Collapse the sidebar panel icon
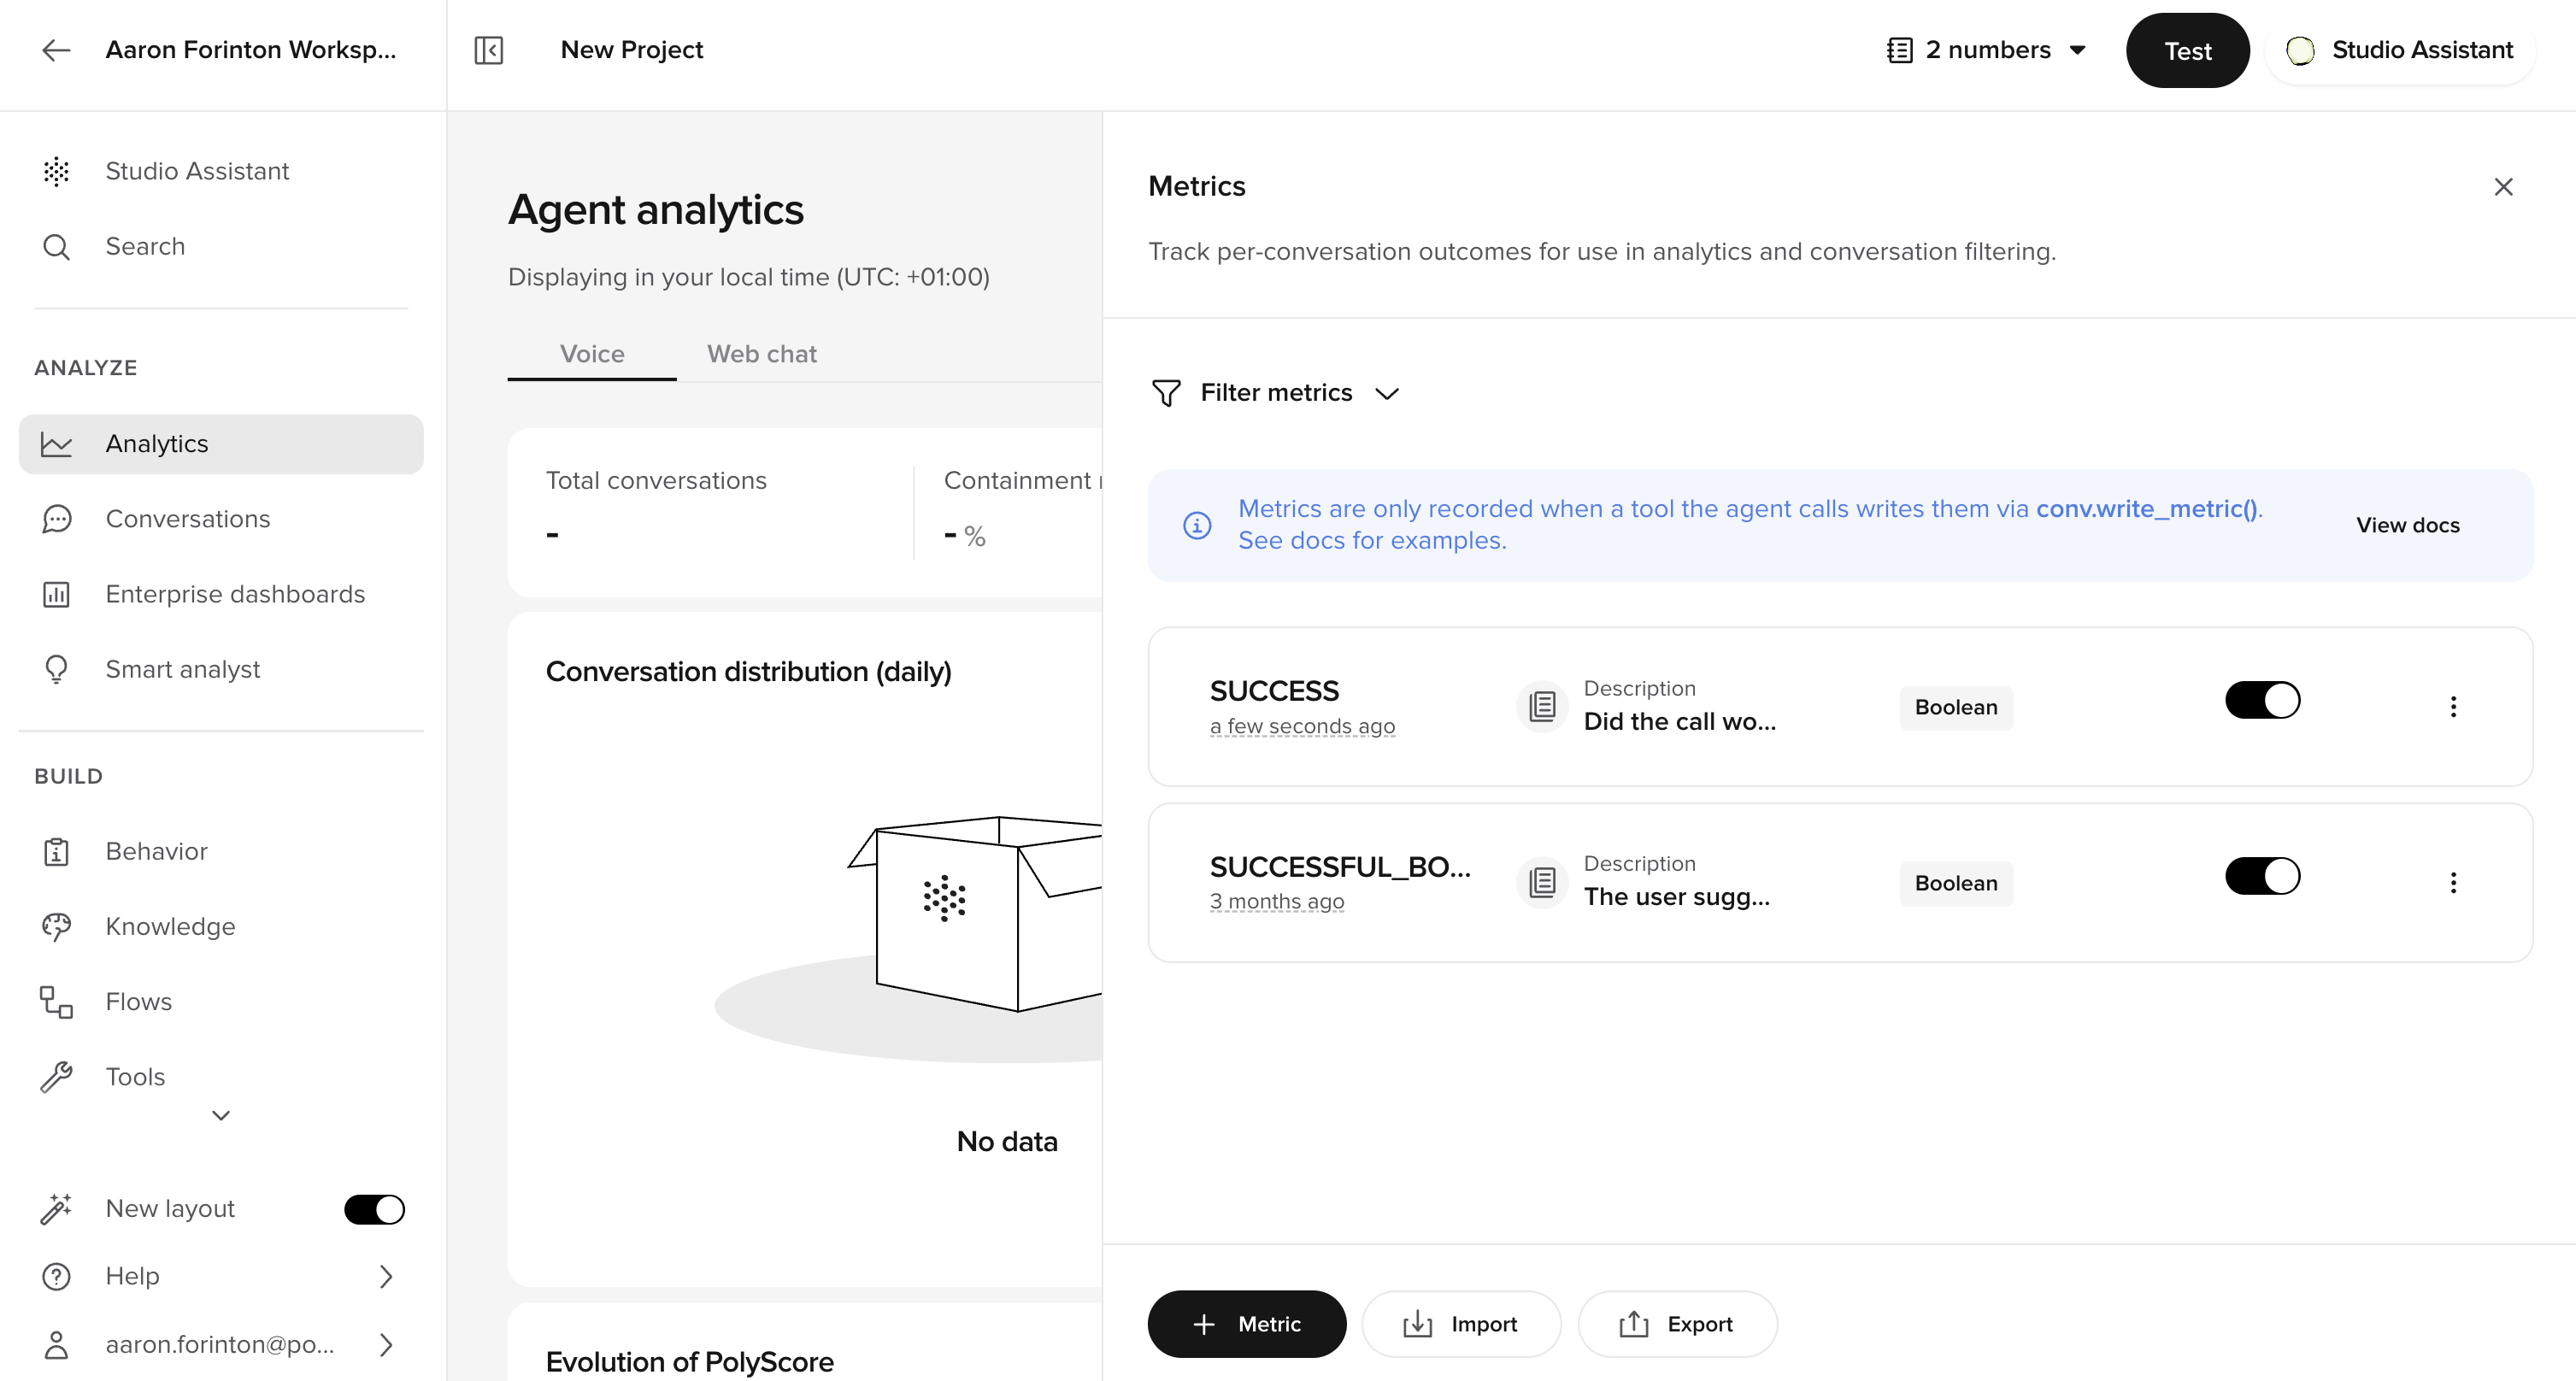The image size is (2576, 1381). 488,50
